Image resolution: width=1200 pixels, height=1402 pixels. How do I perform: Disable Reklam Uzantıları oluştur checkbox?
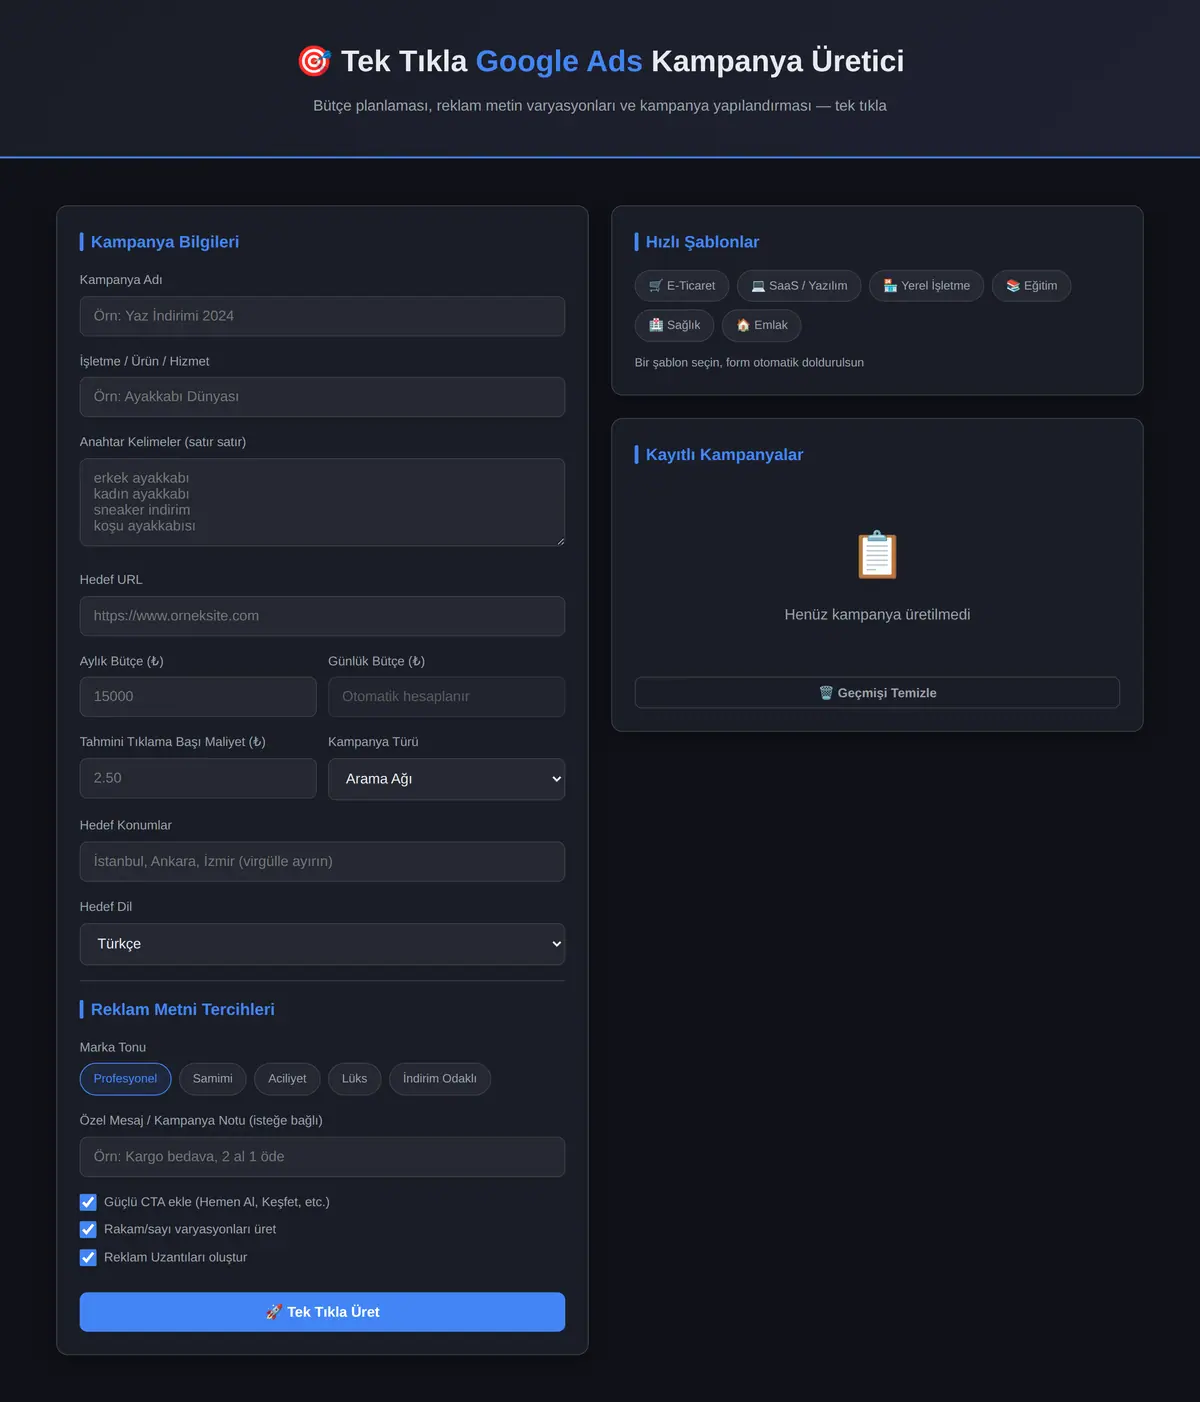coord(88,1258)
